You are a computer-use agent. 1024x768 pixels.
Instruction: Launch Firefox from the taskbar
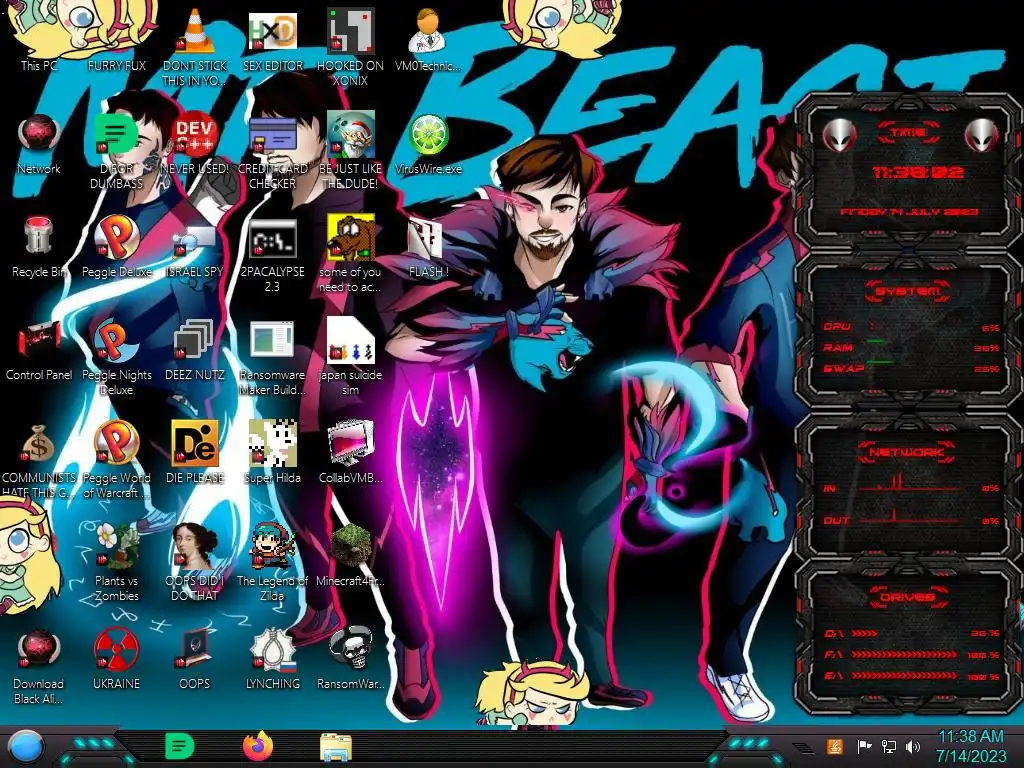[x=258, y=746]
